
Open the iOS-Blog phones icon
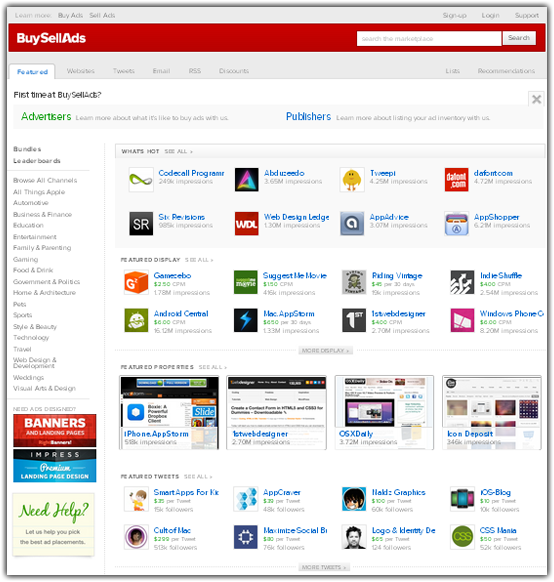pyautogui.click(x=462, y=499)
